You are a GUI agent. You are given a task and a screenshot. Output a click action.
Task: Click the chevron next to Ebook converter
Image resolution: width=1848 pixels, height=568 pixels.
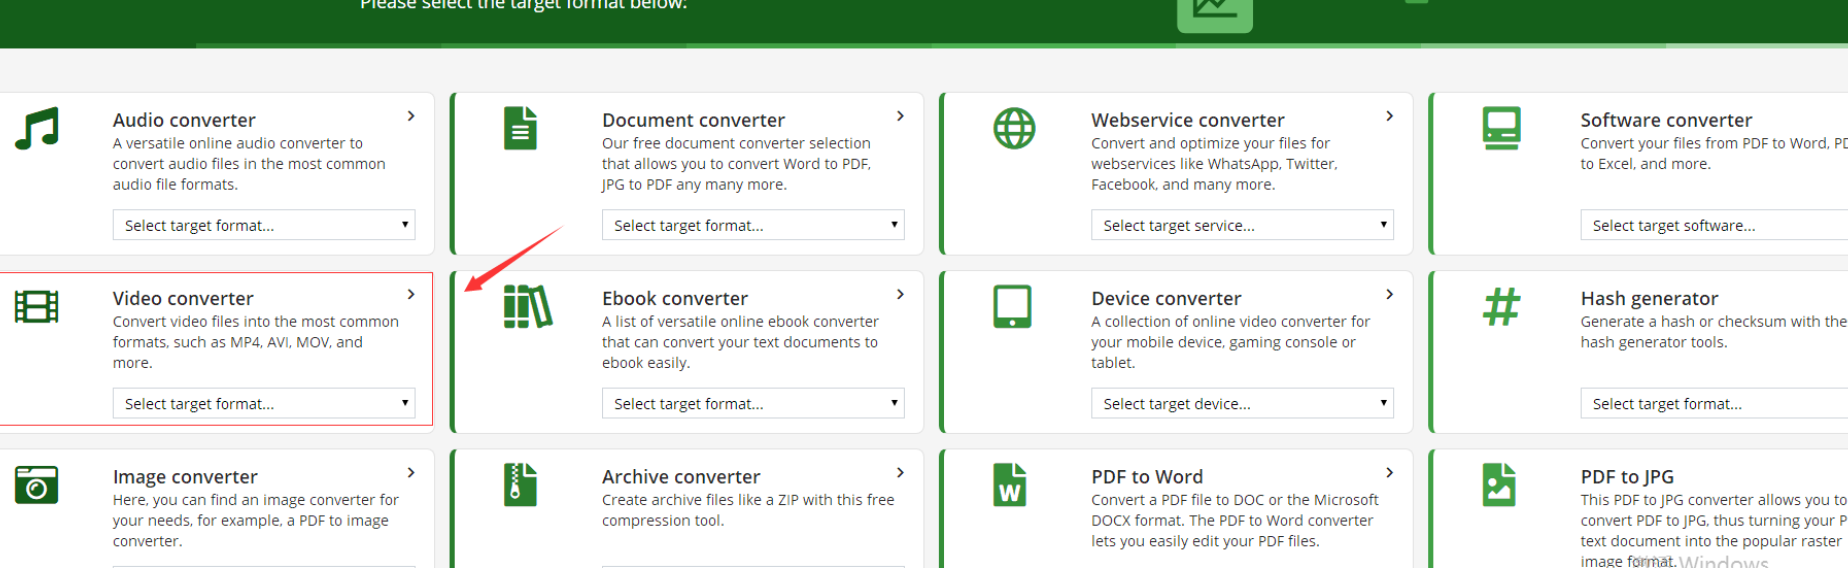[x=900, y=294]
